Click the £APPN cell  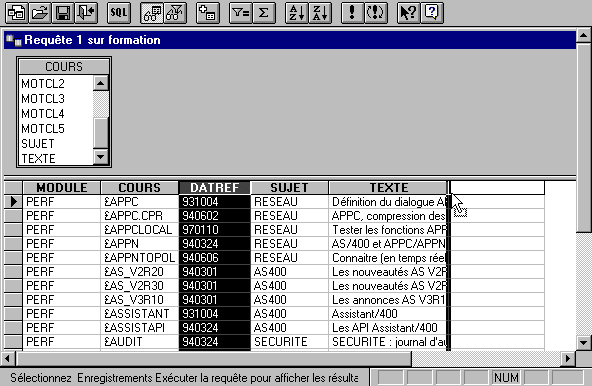(x=139, y=244)
